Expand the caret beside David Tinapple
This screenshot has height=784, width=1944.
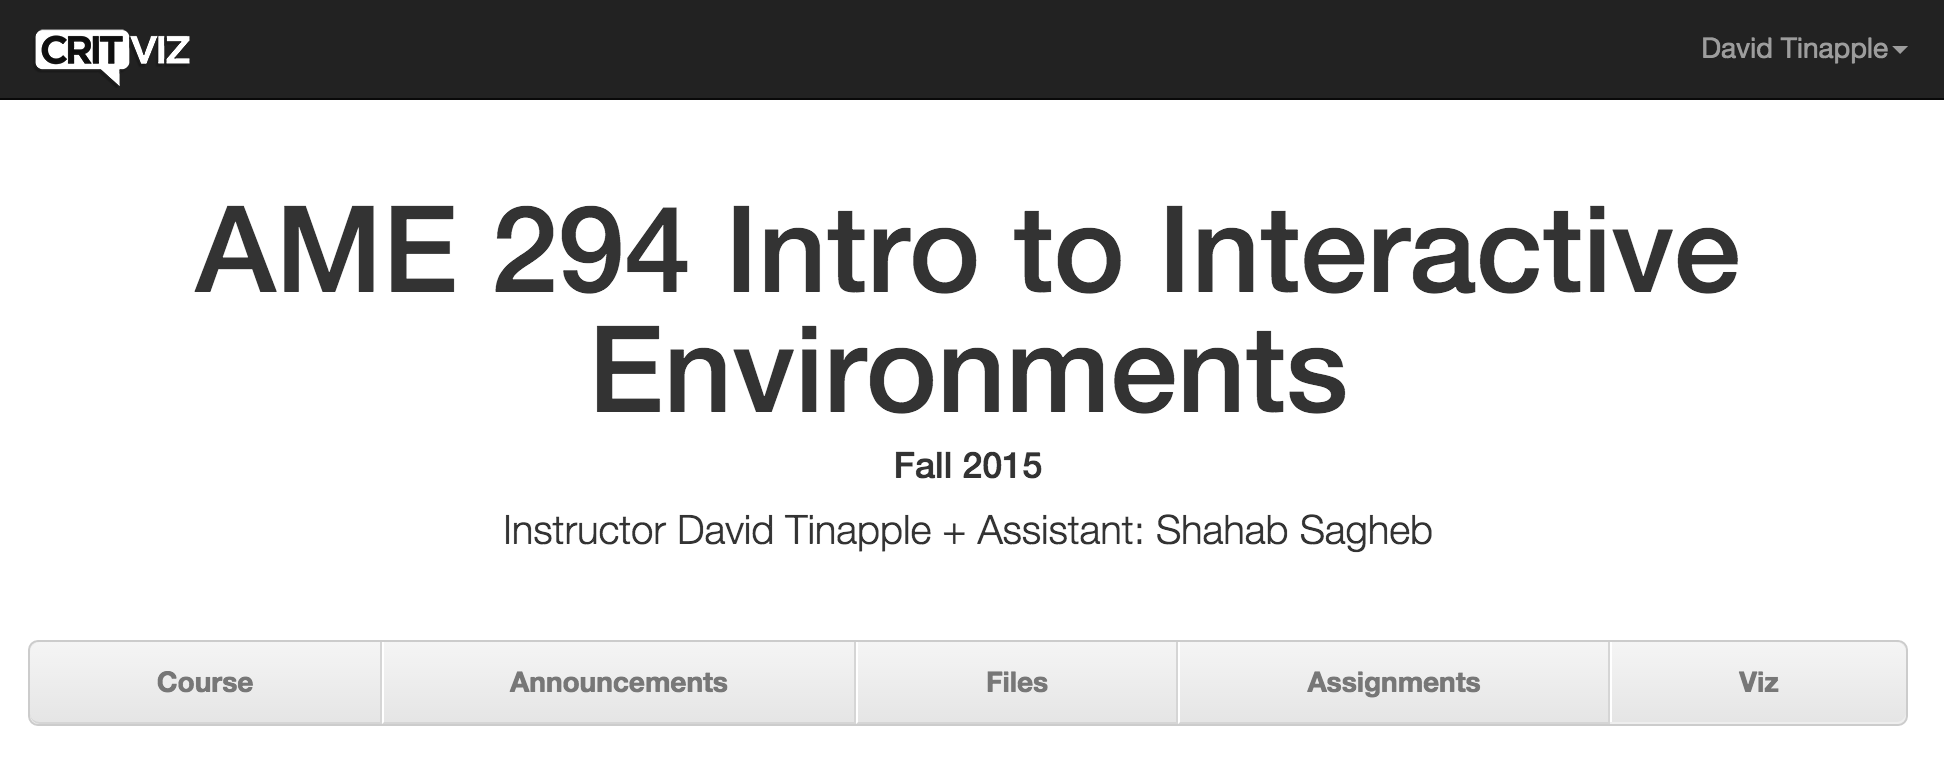[1900, 50]
